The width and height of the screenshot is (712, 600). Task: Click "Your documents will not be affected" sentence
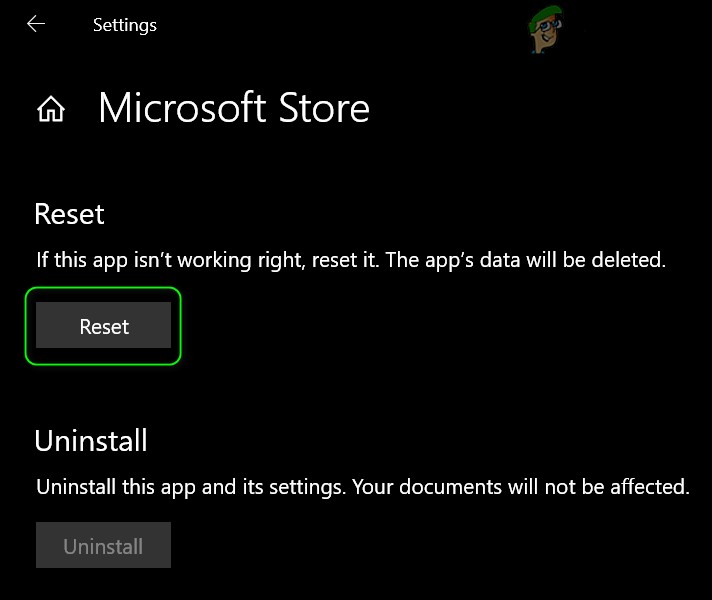coord(520,488)
